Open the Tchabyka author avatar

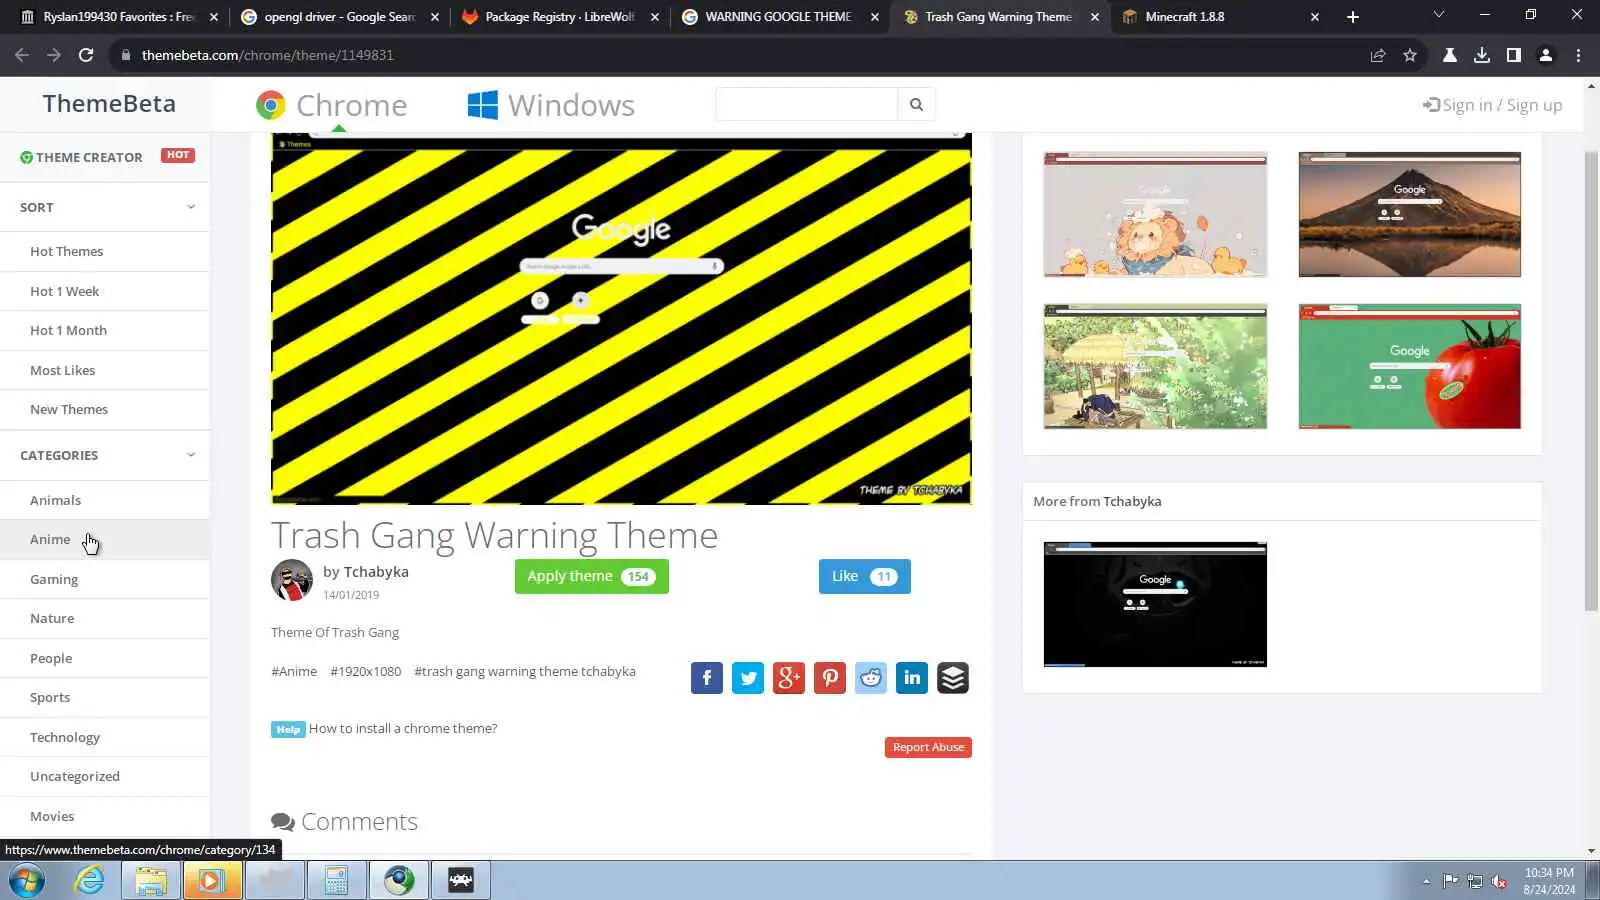292,580
